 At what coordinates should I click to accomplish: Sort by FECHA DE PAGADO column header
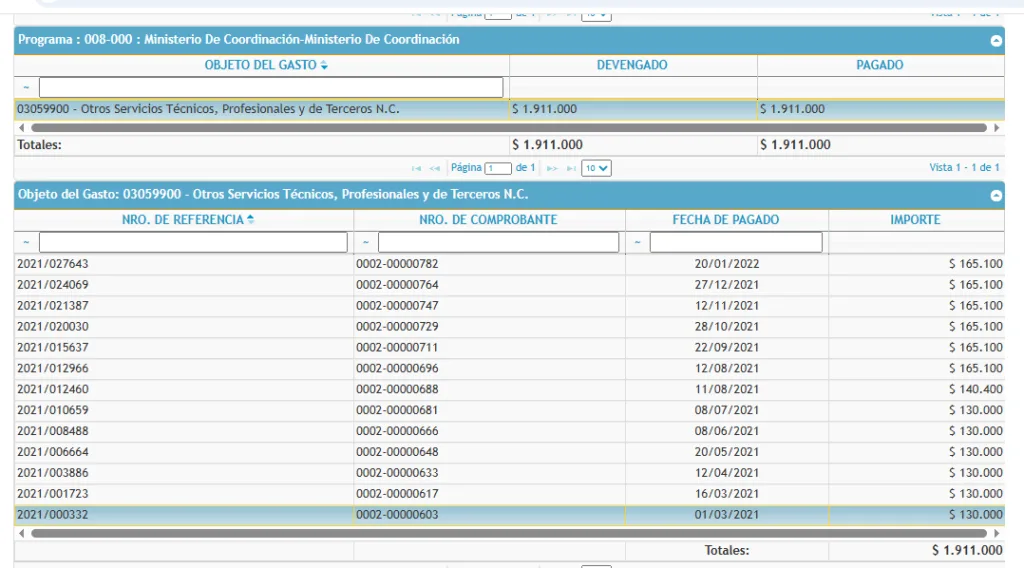coord(725,220)
